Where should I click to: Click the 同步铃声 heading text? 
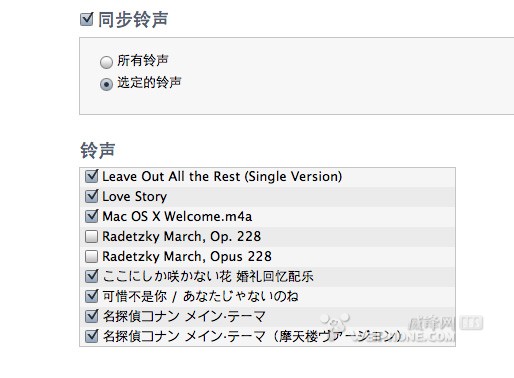(133, 19)
